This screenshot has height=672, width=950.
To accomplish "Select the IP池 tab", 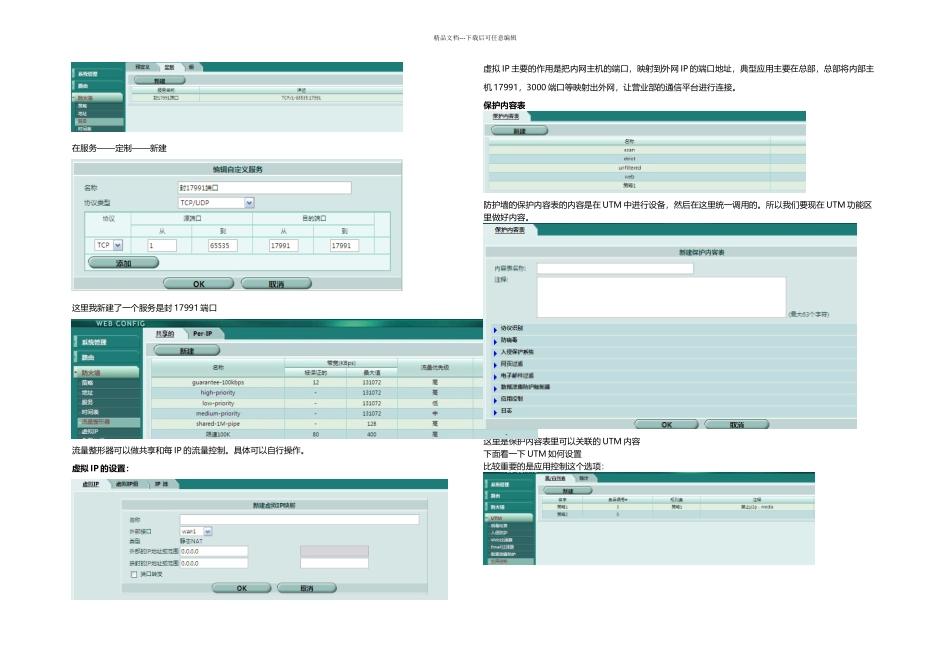I will (x=161, y=484).
